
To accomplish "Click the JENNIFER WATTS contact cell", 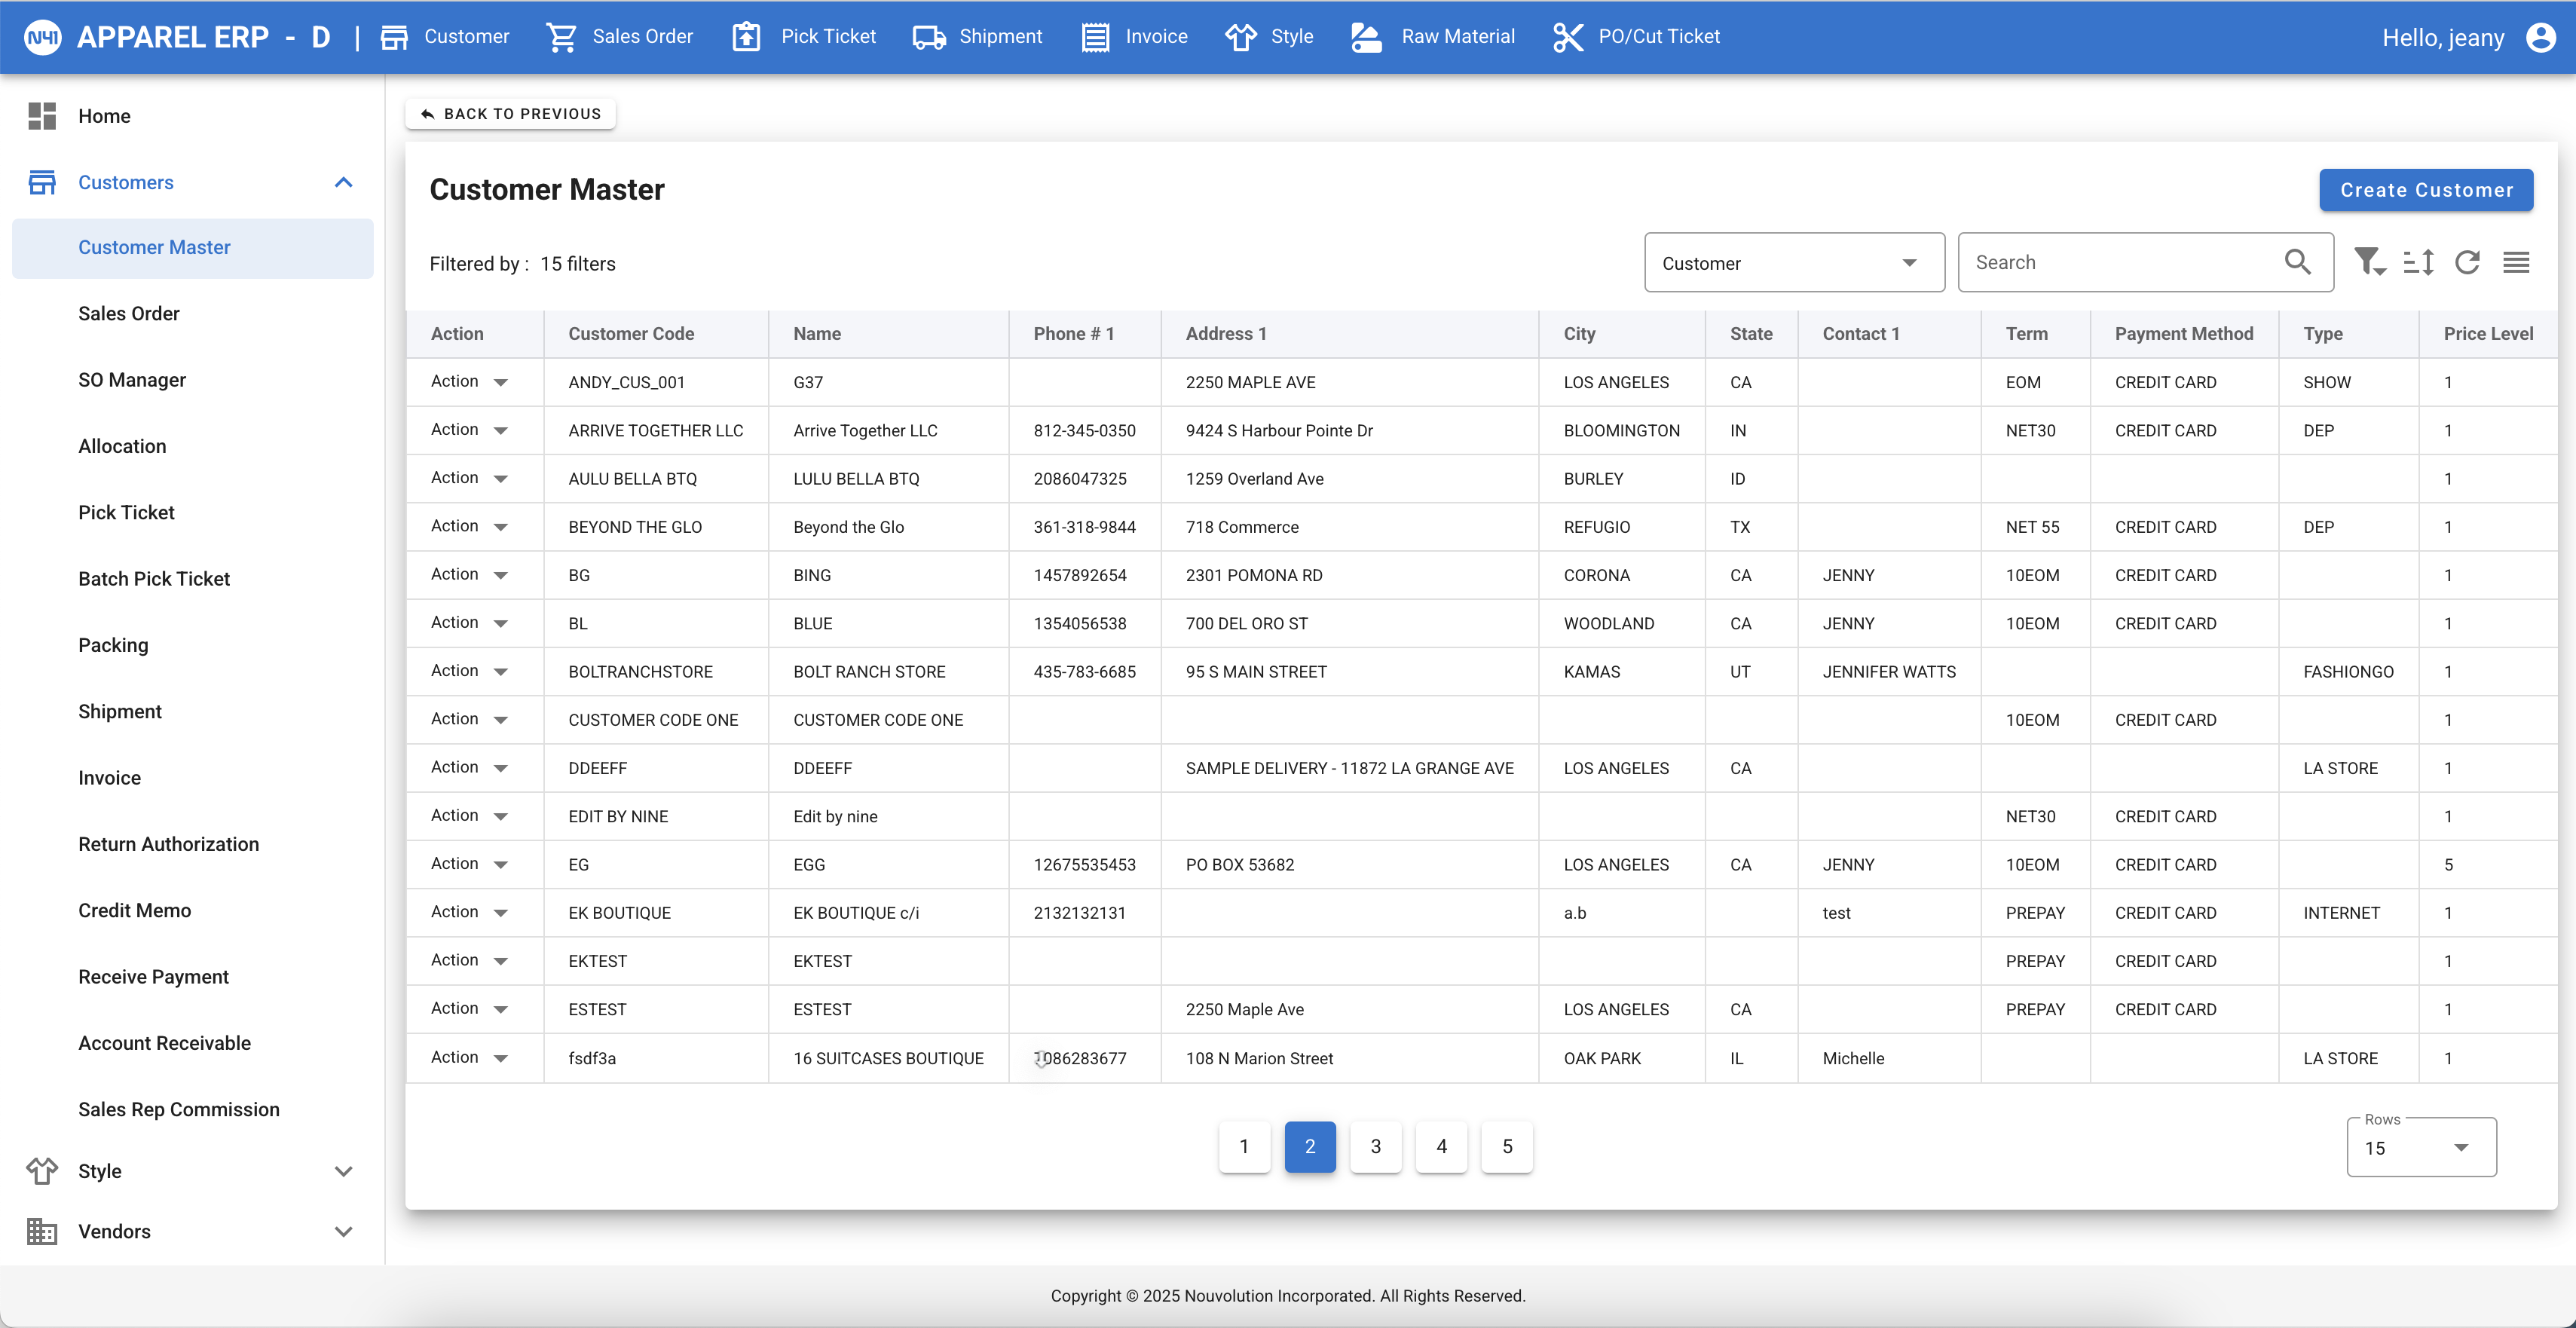I will point(1889,672).
